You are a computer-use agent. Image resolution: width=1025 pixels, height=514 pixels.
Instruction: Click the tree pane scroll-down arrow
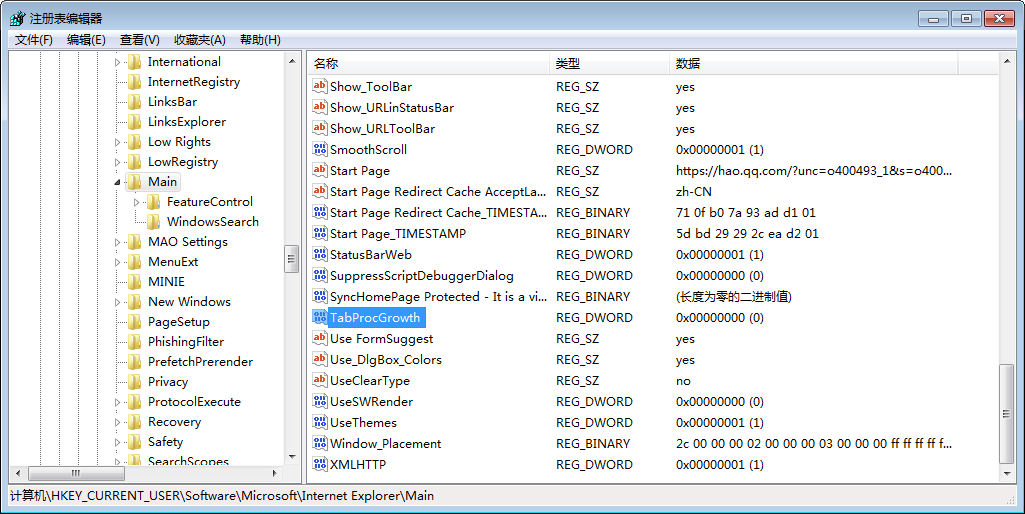(x=292, y=457)
